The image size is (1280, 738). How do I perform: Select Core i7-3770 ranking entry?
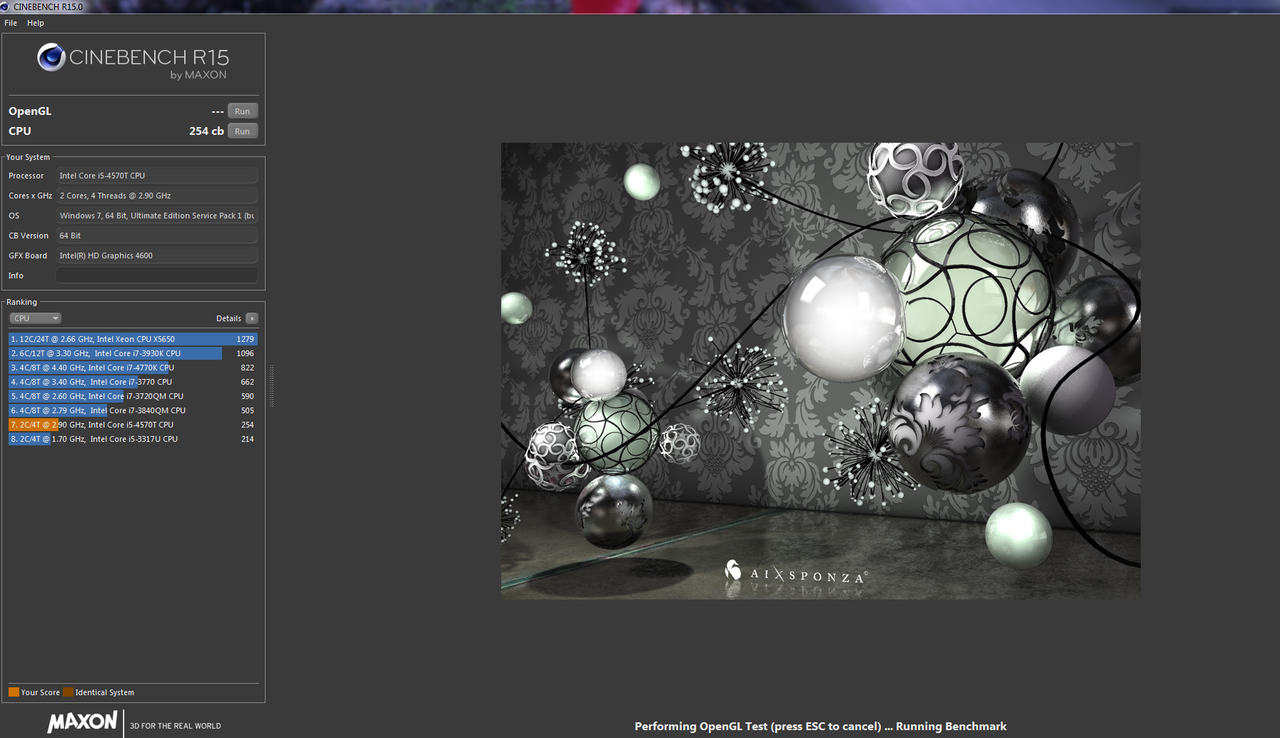[132, 382]
